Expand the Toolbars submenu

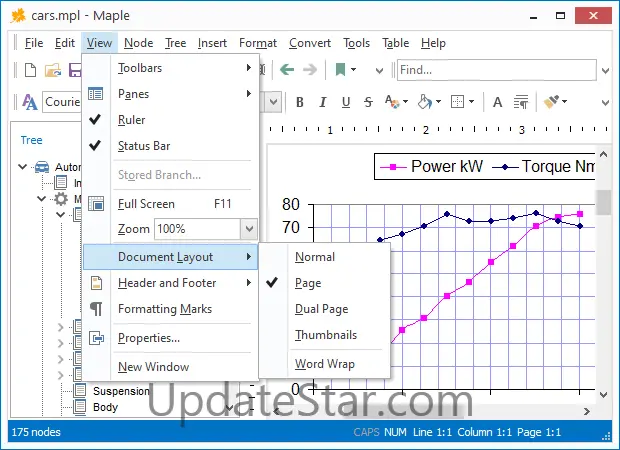(x=171, y=68)
